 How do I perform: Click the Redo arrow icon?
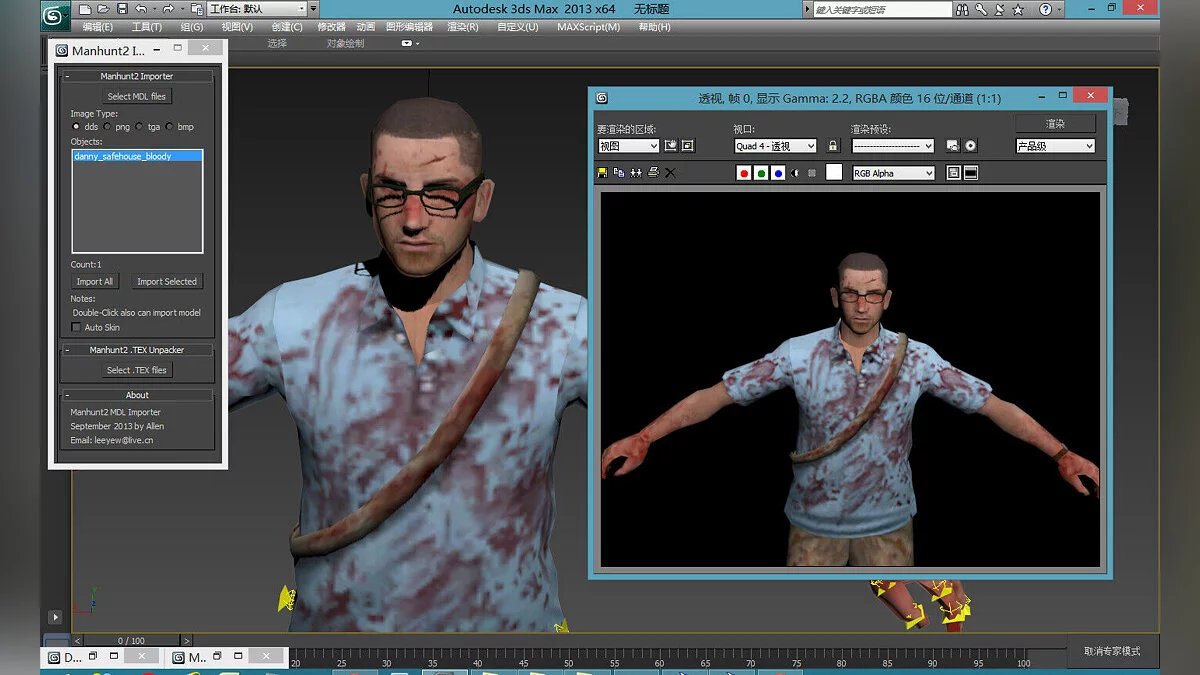[x=168, y=10]
